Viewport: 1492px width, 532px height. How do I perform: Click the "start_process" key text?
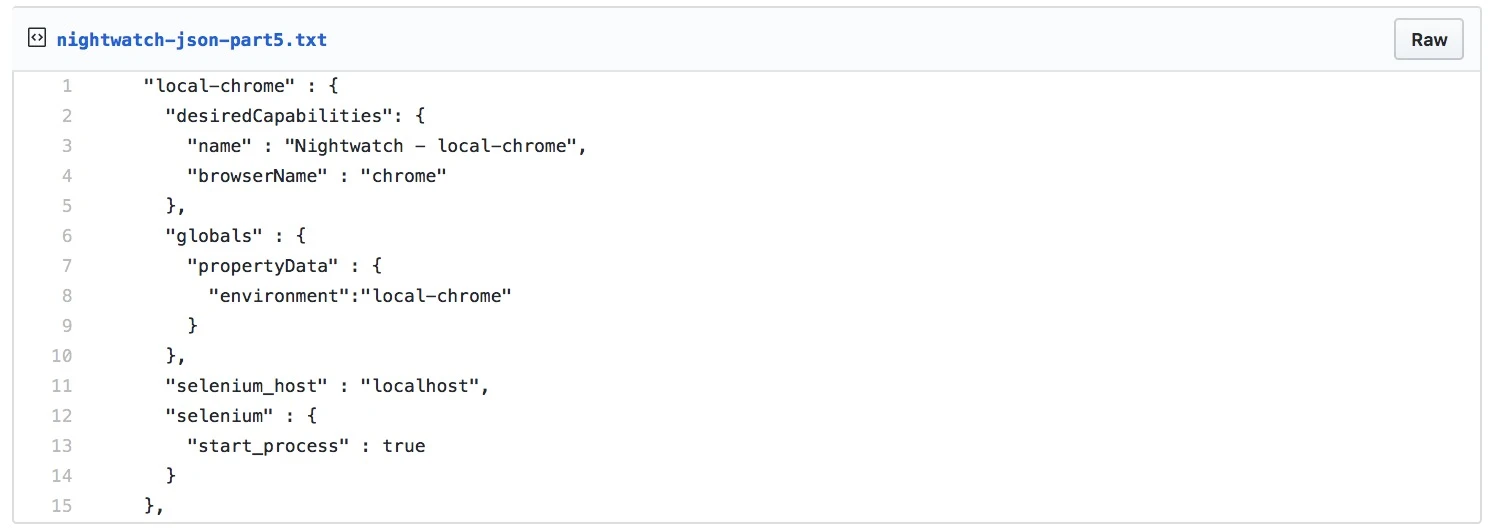pyautogui.click(x=270, y=446)
